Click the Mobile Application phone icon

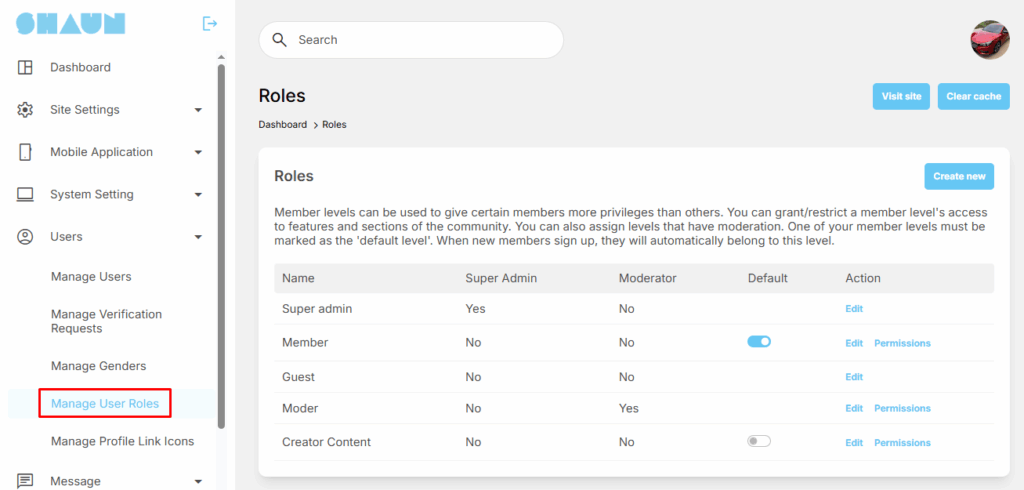(x=26, y=152)
